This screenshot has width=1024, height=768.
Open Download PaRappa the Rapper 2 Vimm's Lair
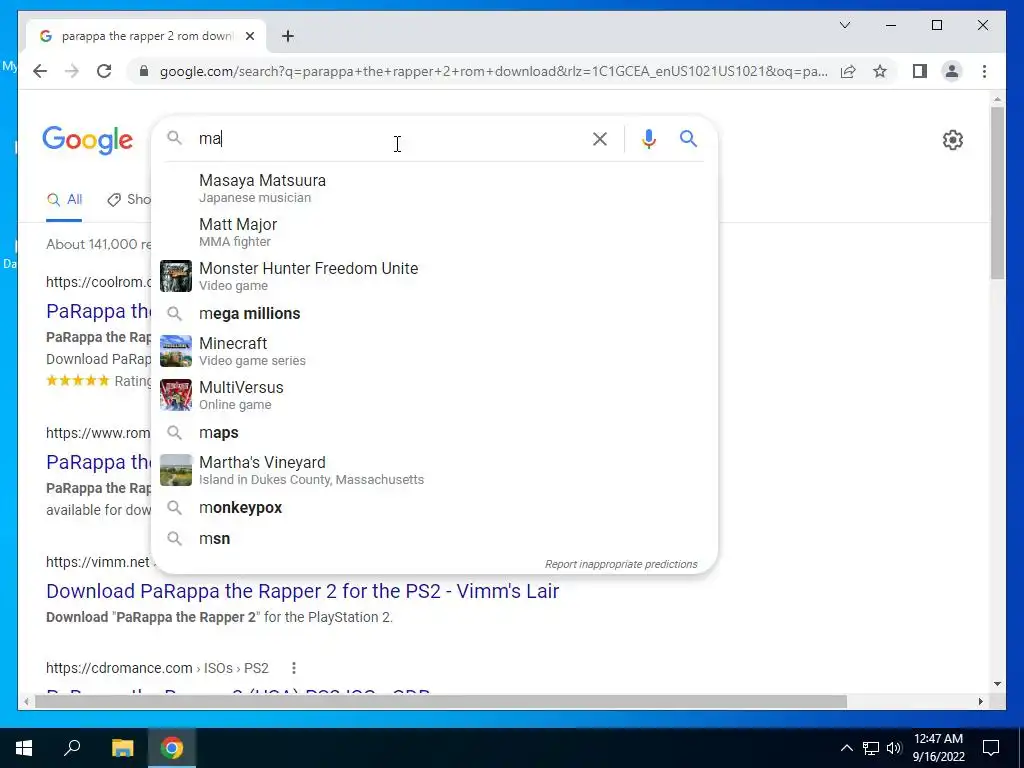pos(302,591)
